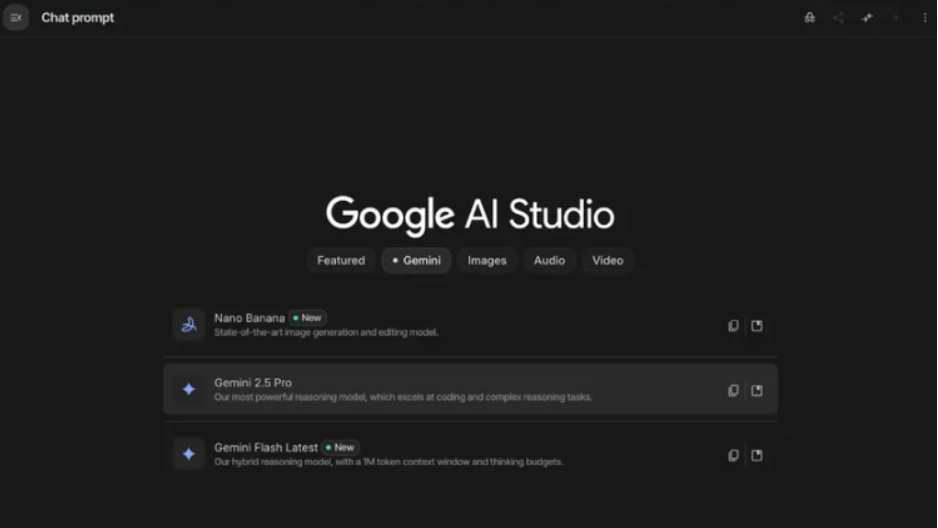Image resolution: width=938 pixels, height=528 pixels.
Task: Toggle the sidebar menu icon beside Chat prompt
Action: [16, 17]
